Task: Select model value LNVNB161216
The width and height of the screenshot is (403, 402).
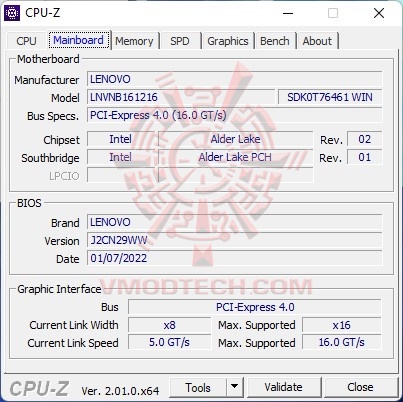Action: (x=181, y=97)
